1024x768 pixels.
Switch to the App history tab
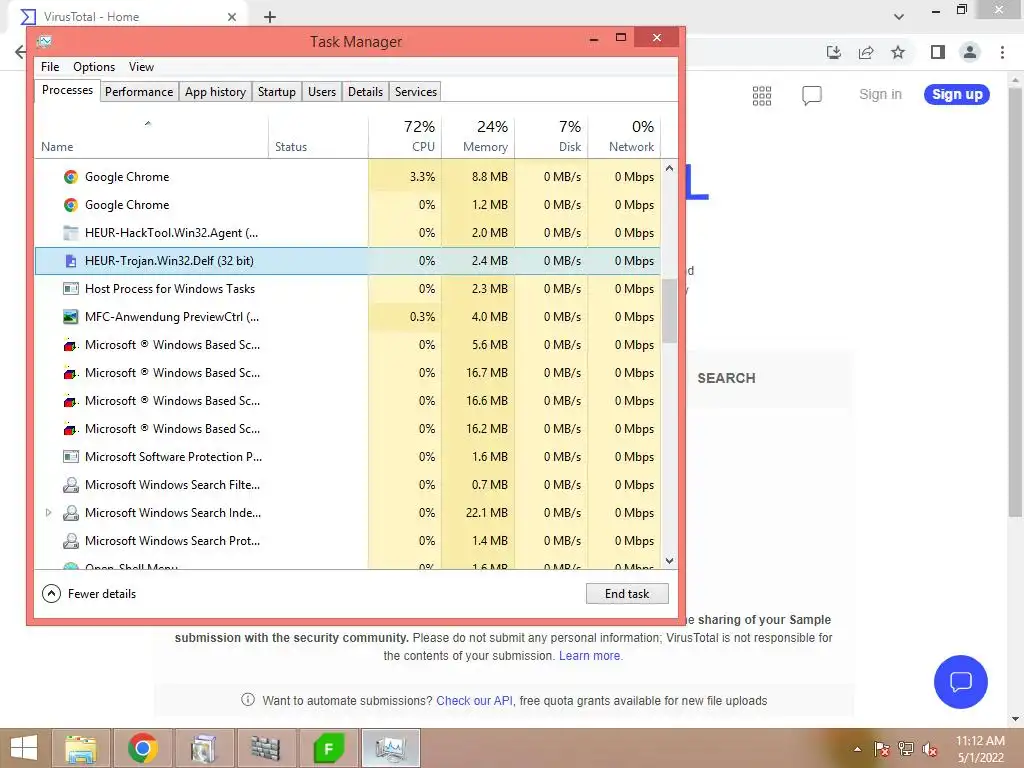[x=215, y=92]
